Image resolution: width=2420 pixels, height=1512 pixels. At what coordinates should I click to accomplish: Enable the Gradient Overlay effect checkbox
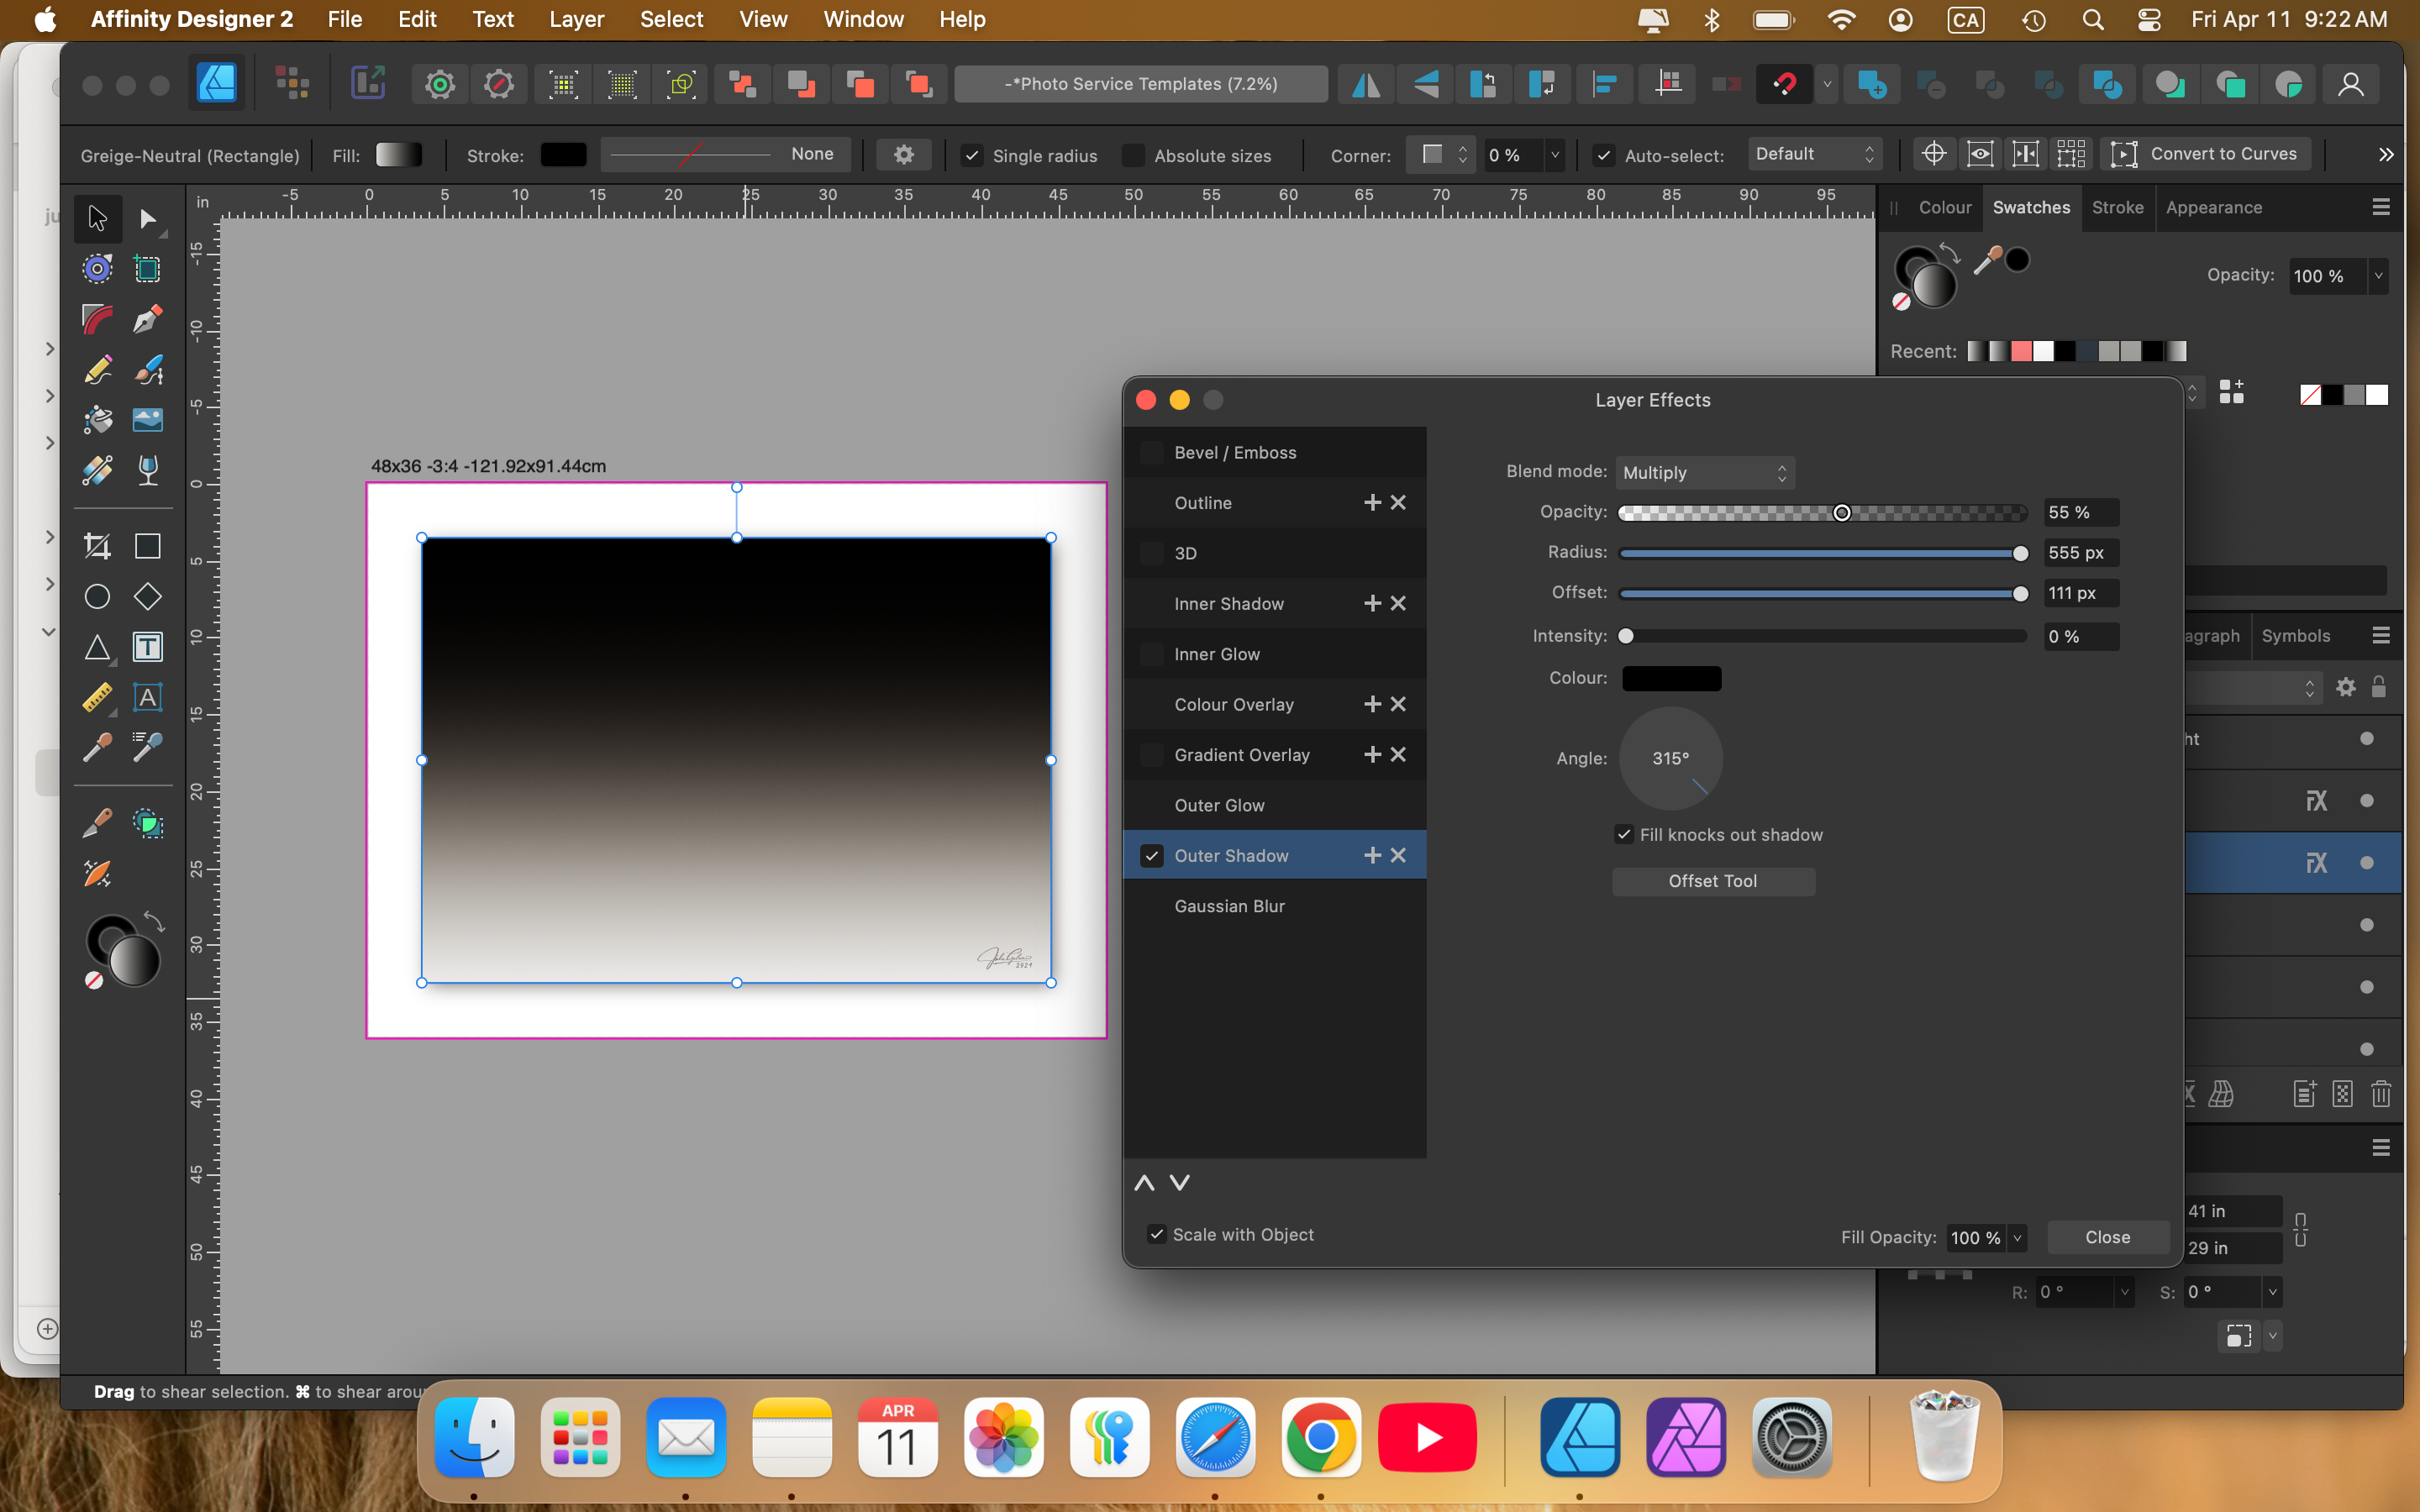pyautogui.click(x=1152, y=755)
